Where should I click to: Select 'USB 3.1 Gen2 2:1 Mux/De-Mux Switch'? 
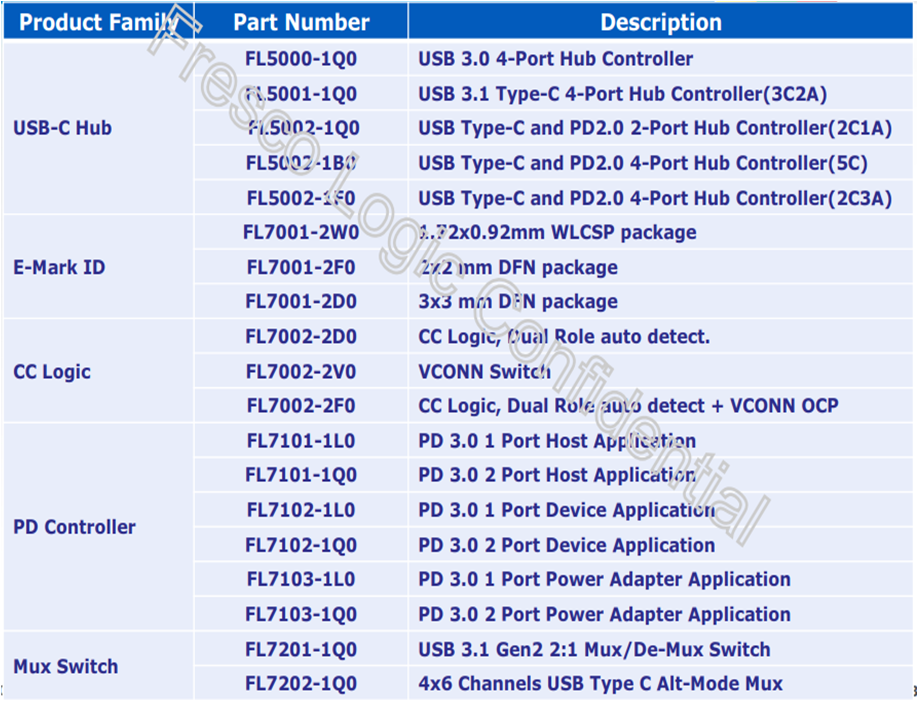click(x=594, y=649)
